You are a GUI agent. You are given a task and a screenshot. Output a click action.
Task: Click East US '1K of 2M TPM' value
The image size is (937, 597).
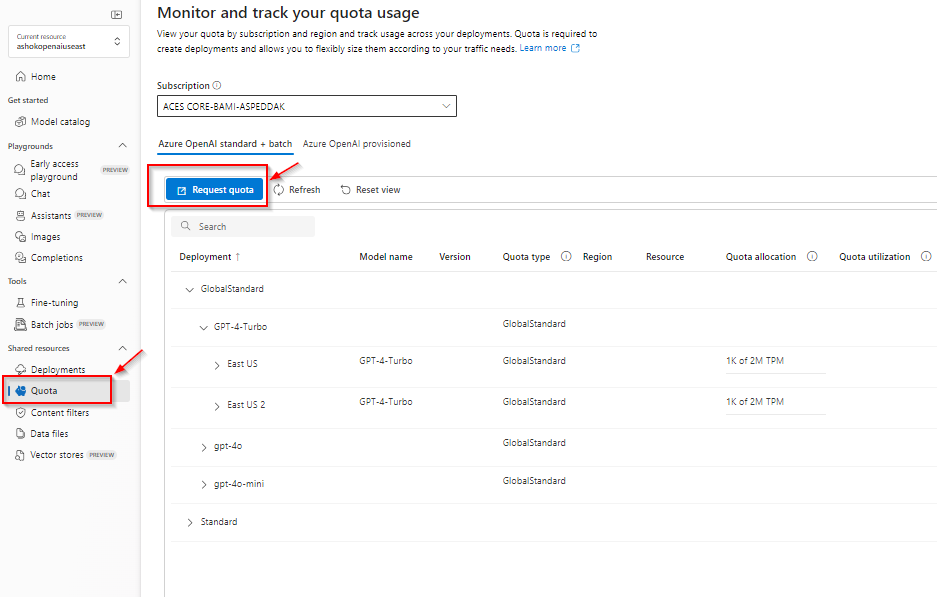coord(755,361)
